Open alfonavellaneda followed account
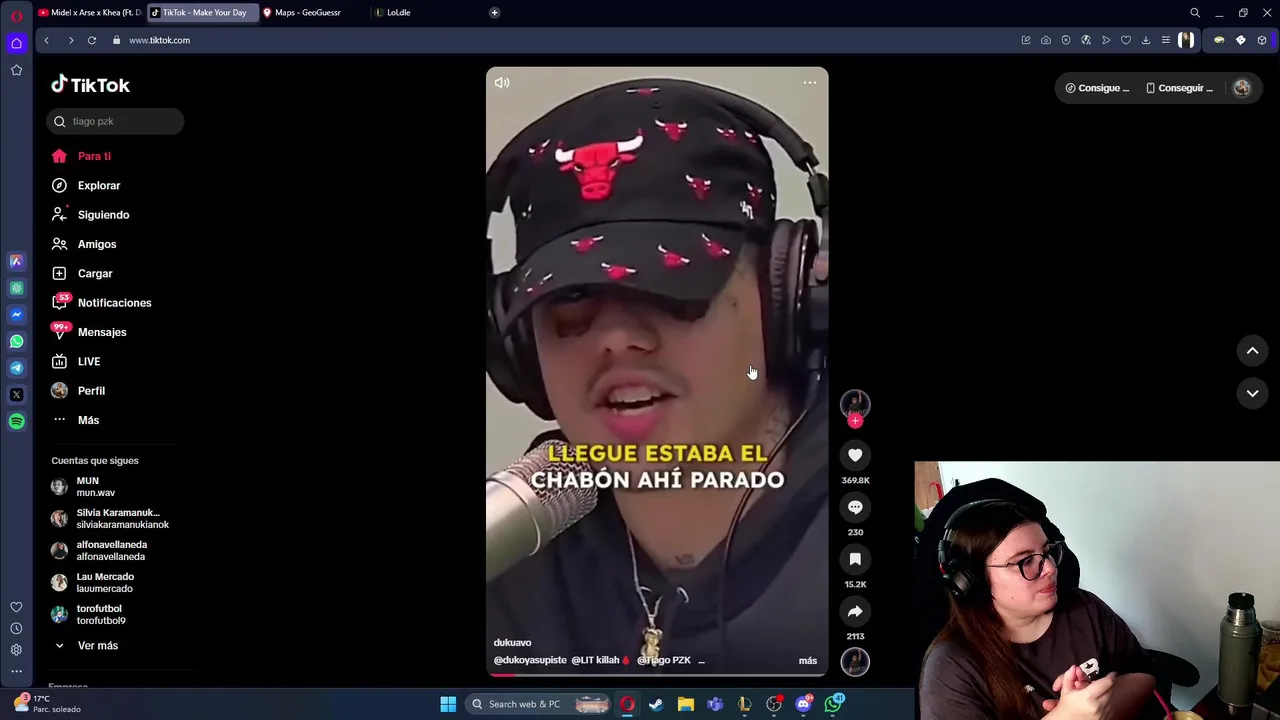1280x720 pixels. [100, 551]
